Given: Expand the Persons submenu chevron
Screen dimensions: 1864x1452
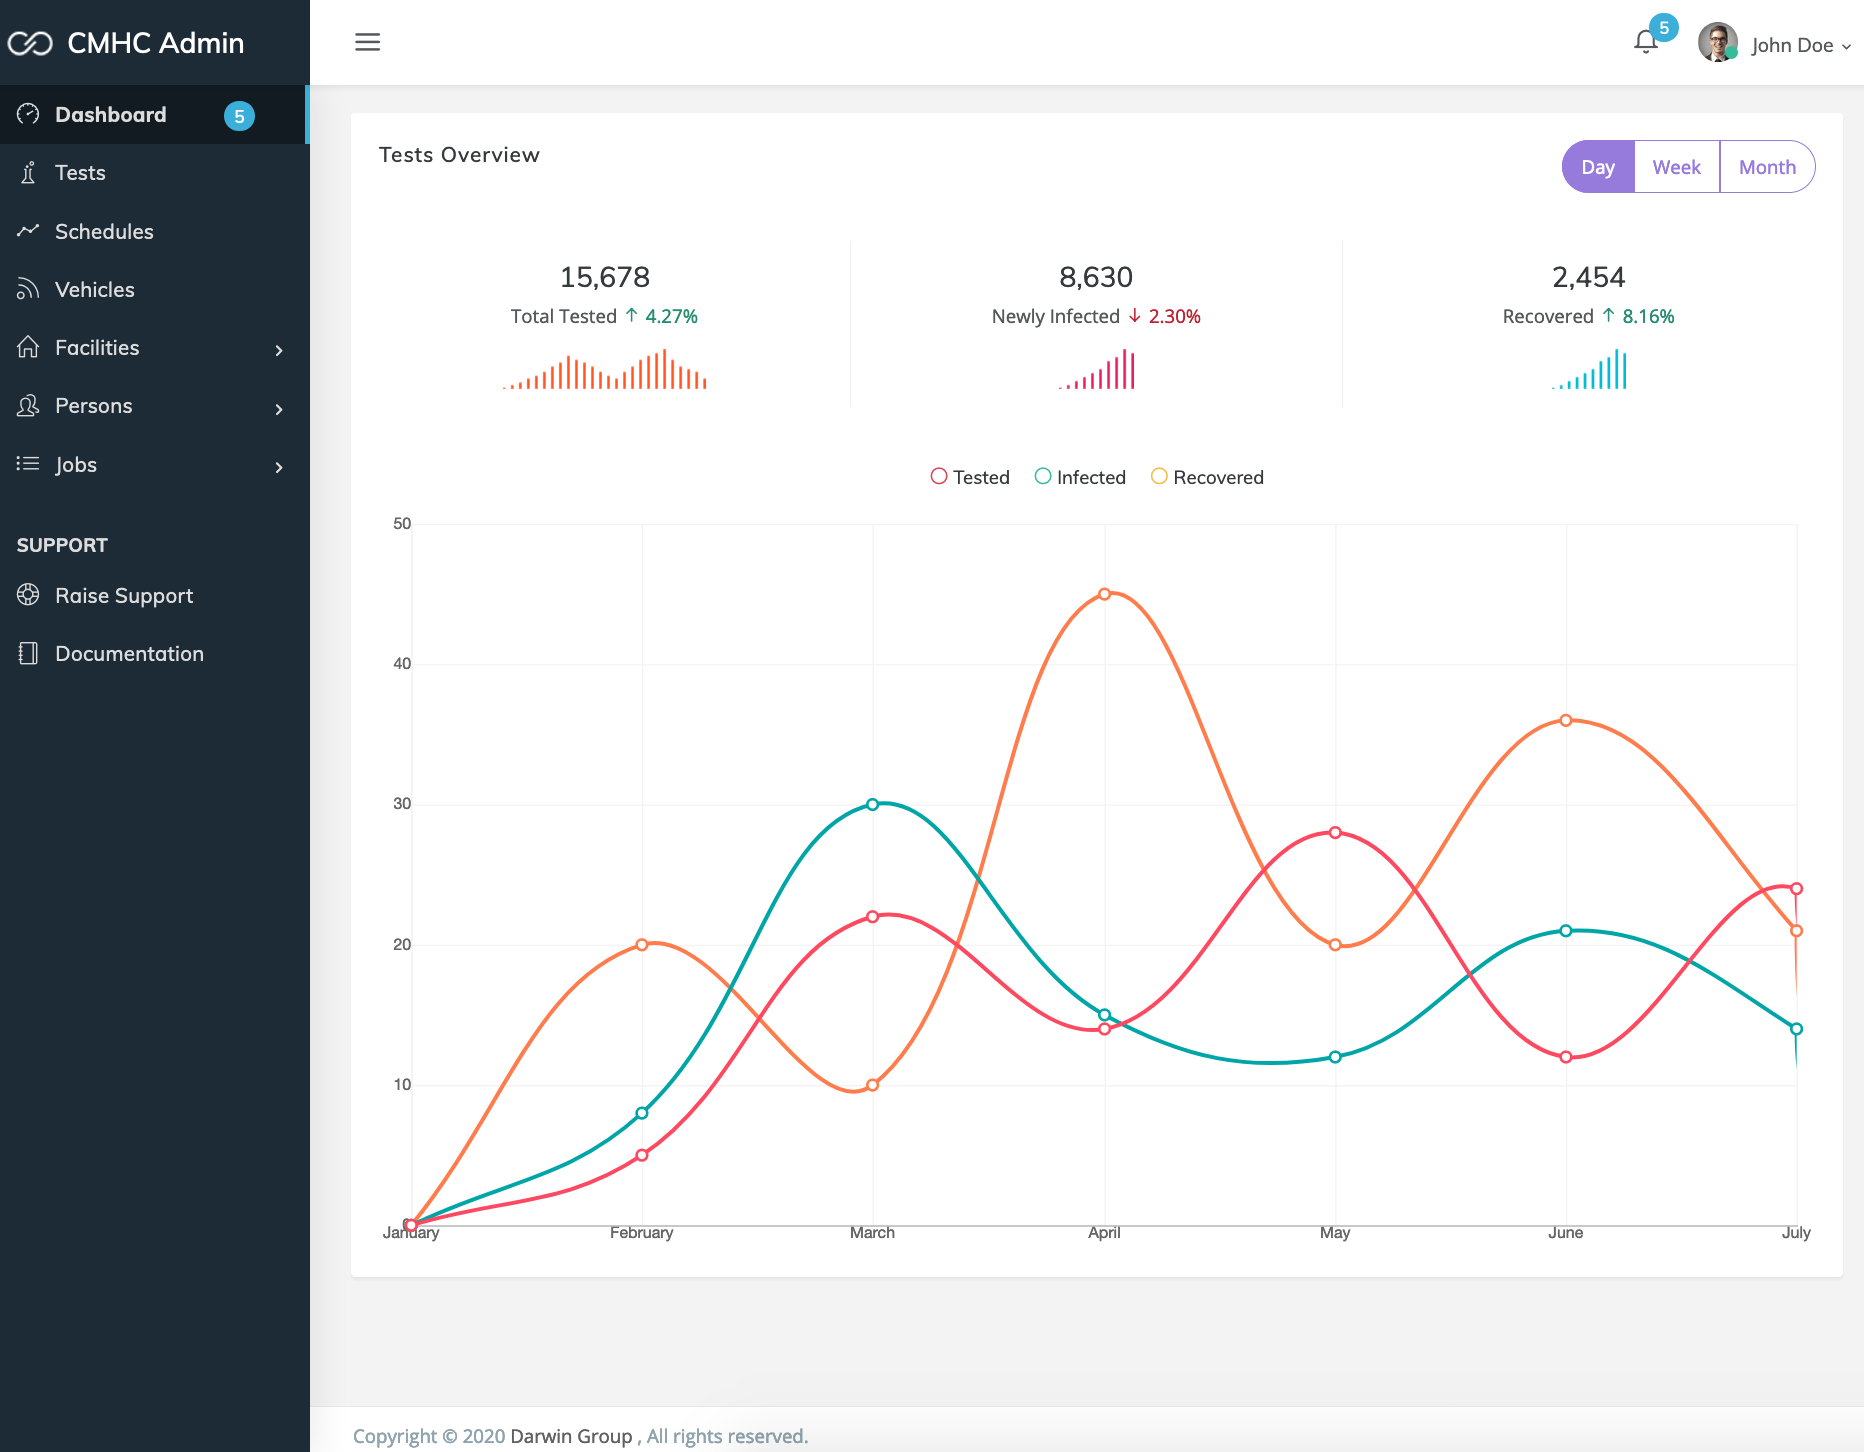Looking at the screenshot, I should pos(279,409).
